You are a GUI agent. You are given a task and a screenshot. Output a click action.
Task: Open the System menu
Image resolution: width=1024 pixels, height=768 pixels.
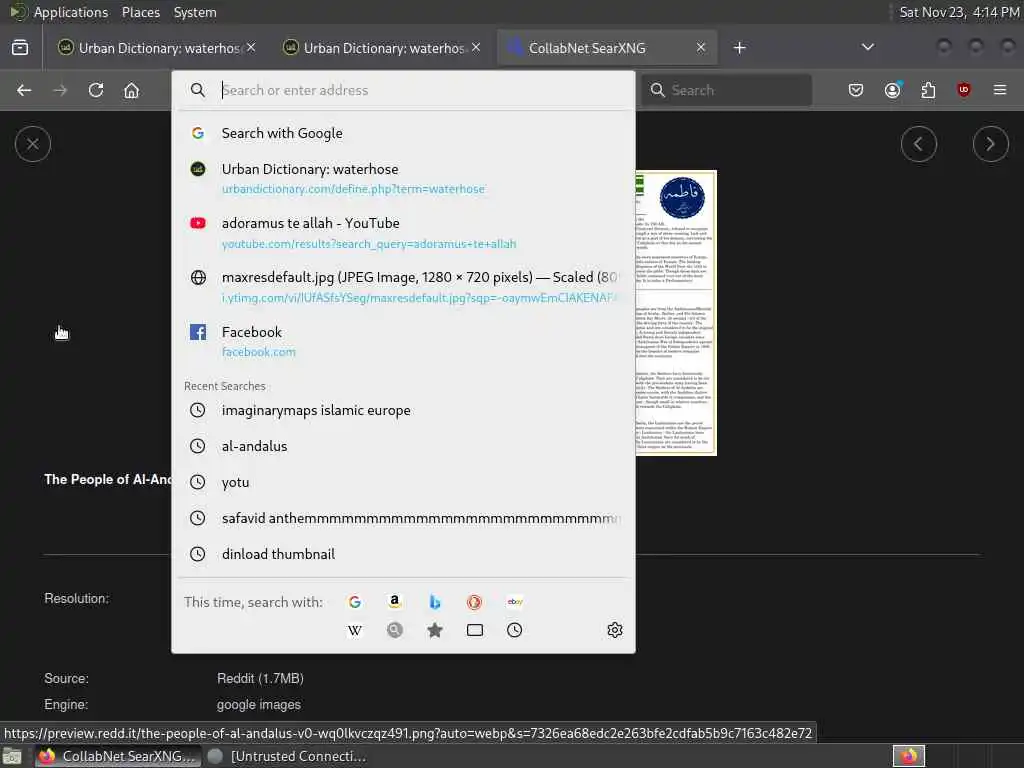pos(195,12)
